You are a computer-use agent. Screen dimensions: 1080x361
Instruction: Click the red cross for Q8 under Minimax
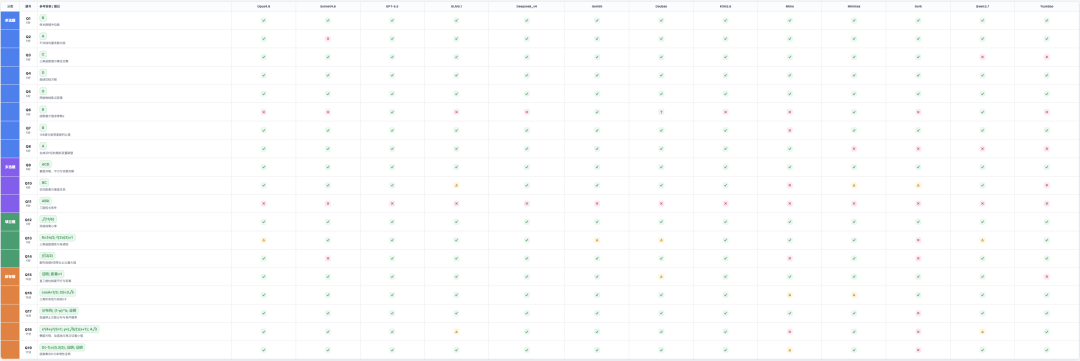coord(853,148)
